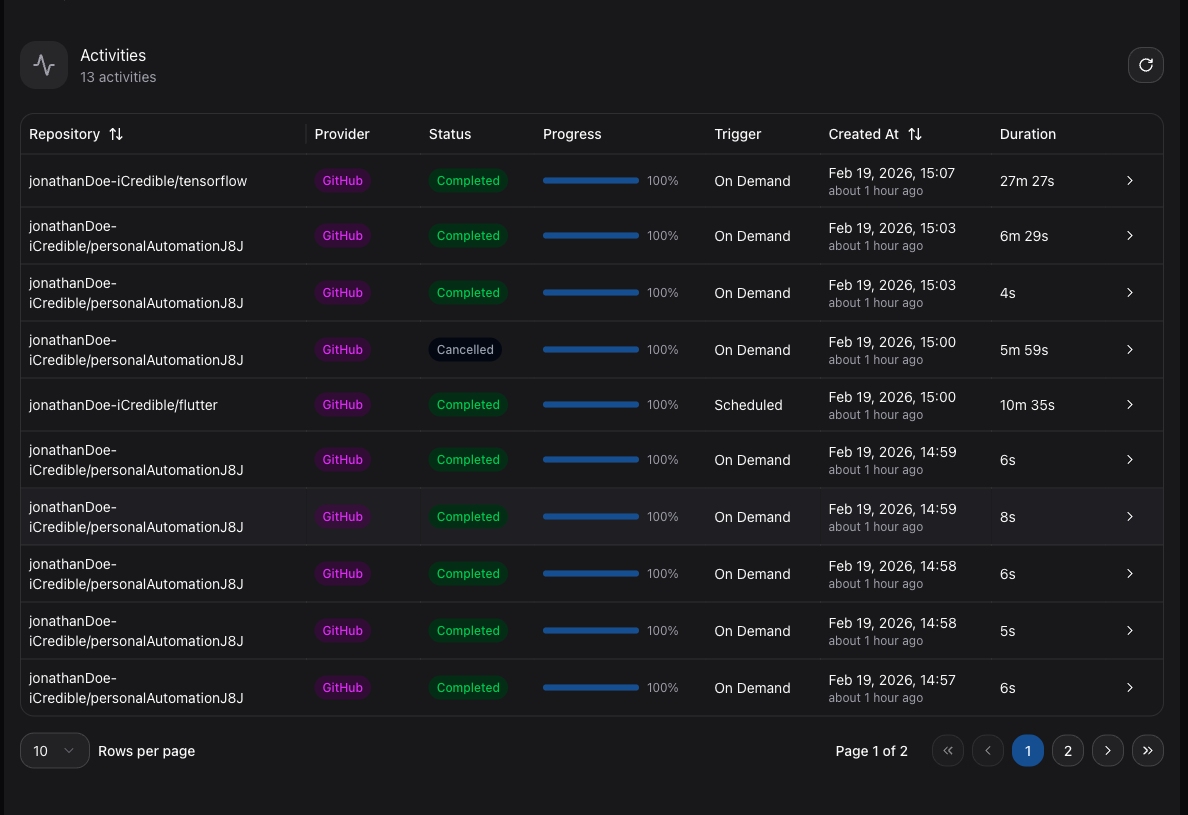The width and height of the screenshot is (1188, 815).
Task: Open the rows per page dropdown
Action: [x=55, y=750]
